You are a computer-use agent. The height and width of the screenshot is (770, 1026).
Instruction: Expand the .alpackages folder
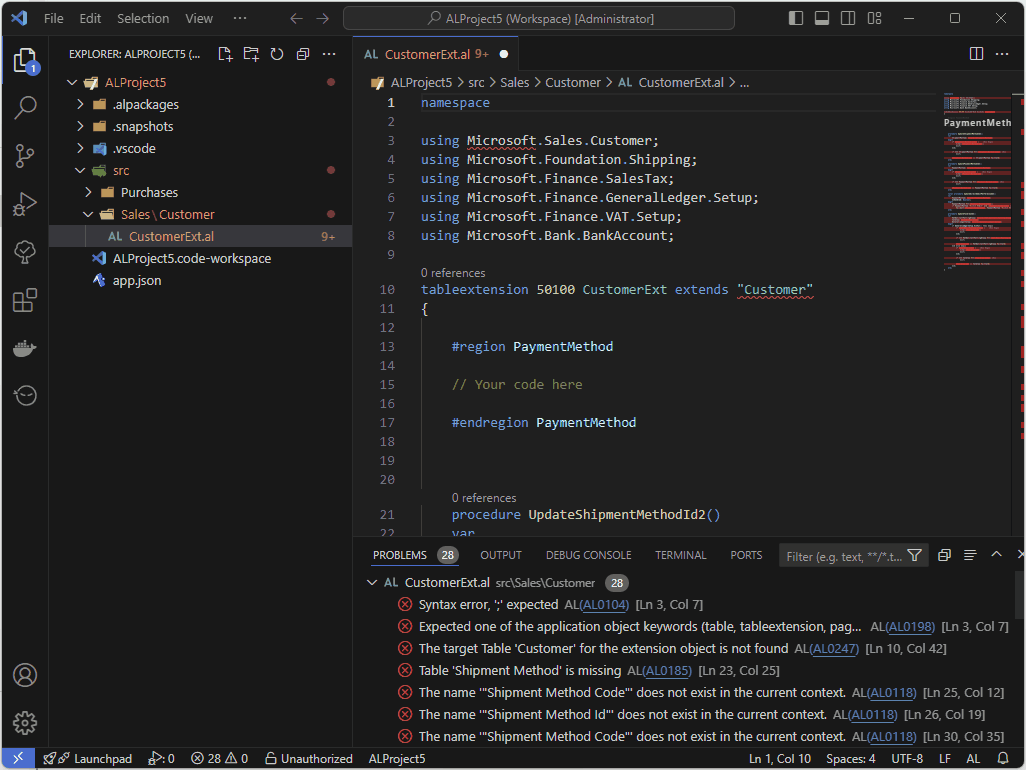80,104
